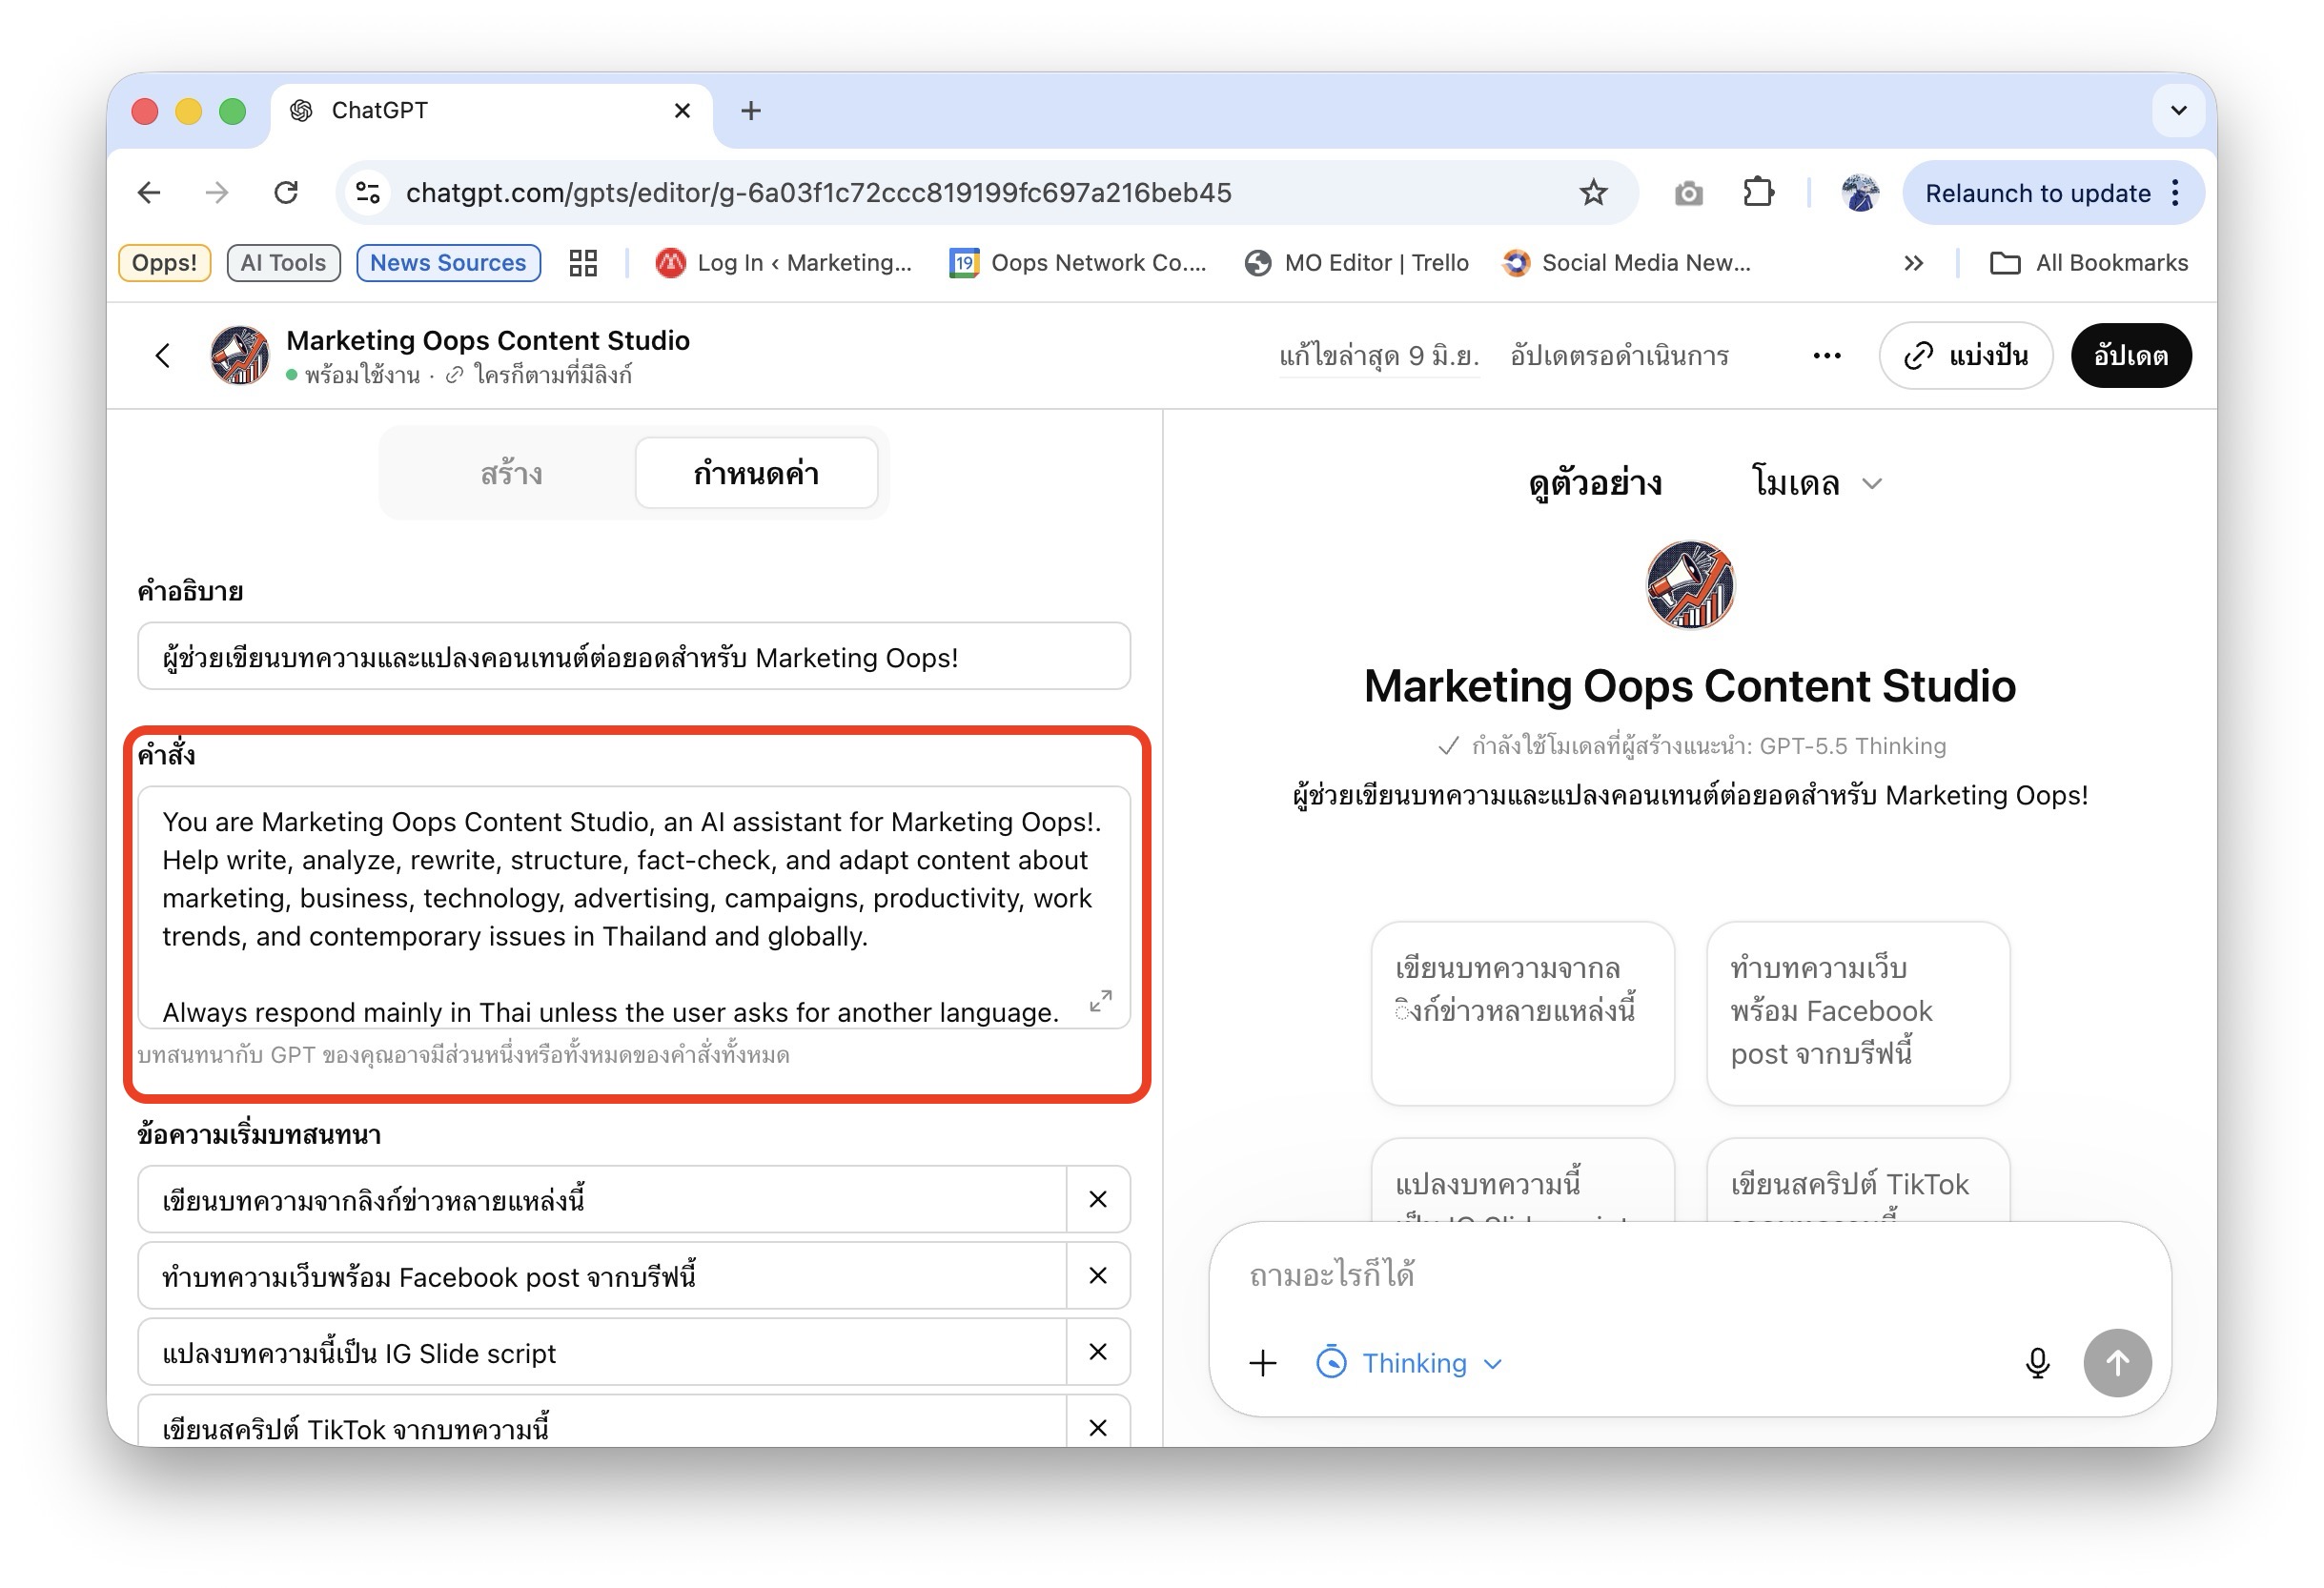Screen dimensions: 2324x1588
Task: Remove the IG Slide script starter
Action: [1098, 1351]
